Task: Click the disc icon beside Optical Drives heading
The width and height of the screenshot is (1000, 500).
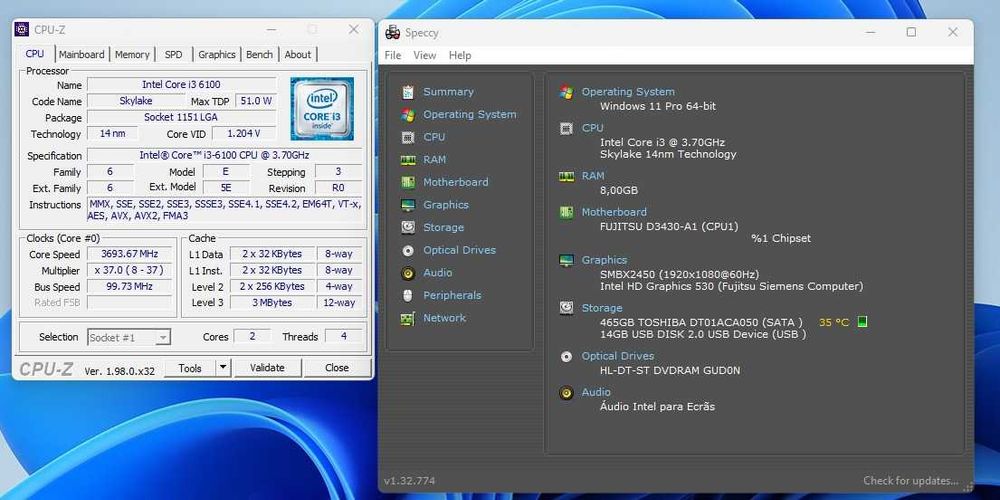Action: point(566,357)
